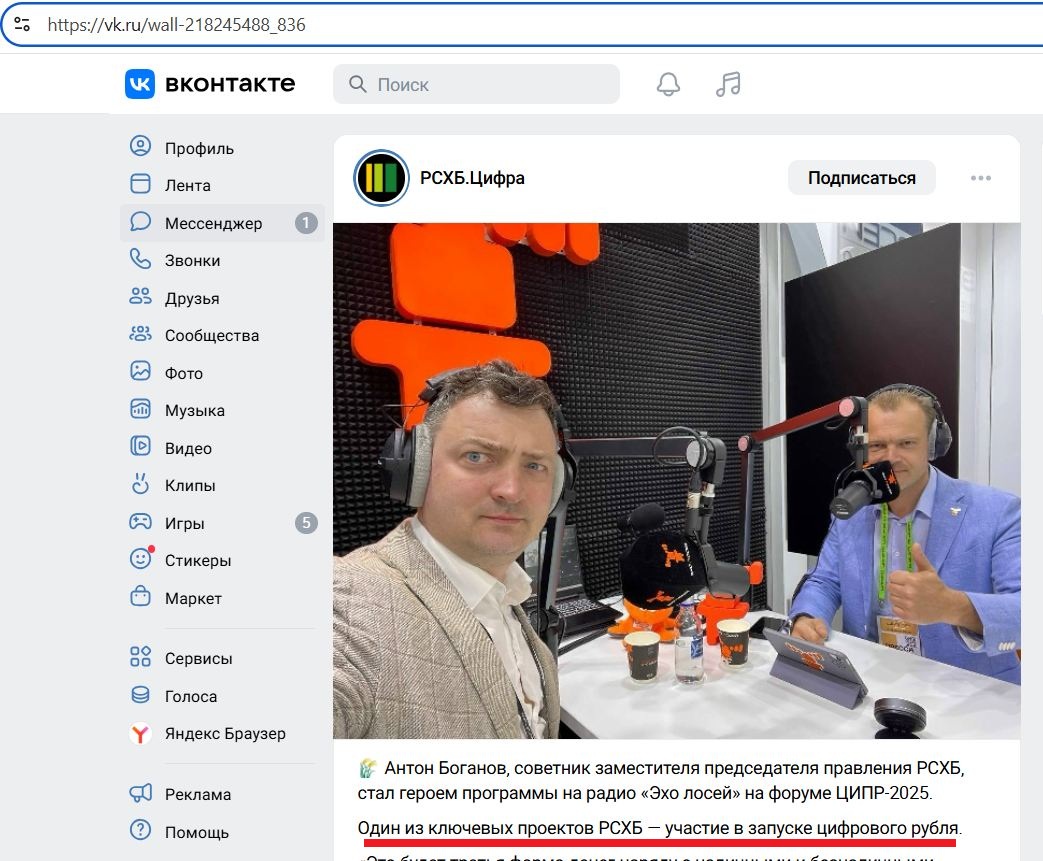Click the browser address bar URL

click(176, 25)
